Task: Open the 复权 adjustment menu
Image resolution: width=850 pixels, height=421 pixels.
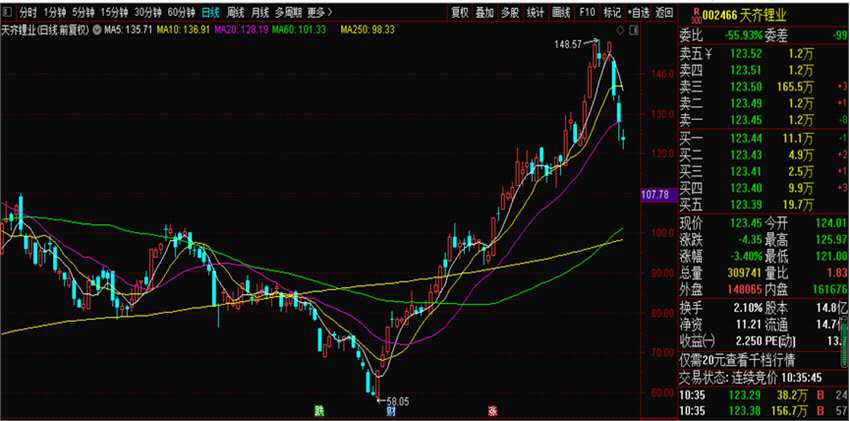Action: 460,12
